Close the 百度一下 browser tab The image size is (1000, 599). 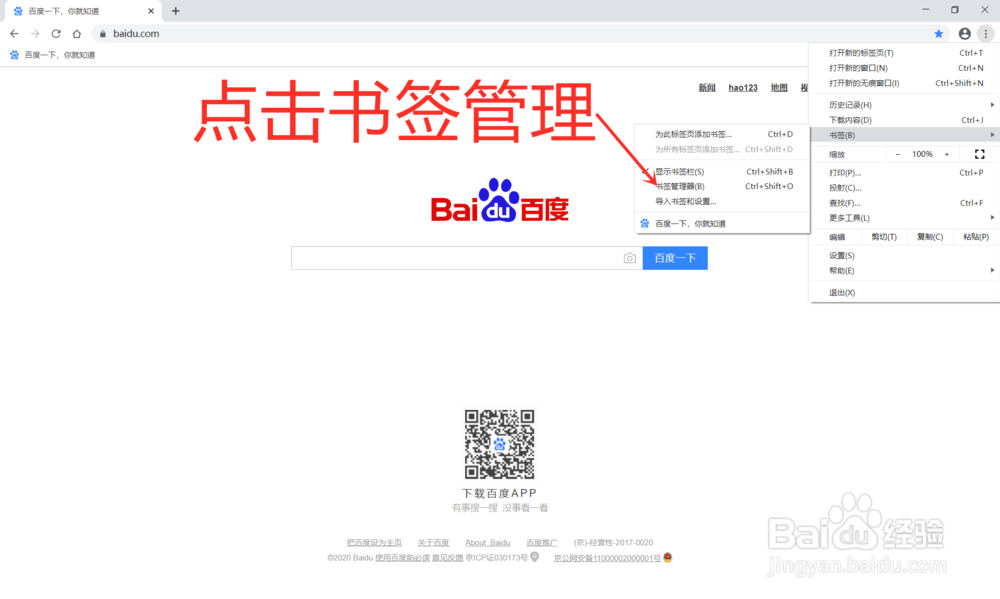pos(151,11)
